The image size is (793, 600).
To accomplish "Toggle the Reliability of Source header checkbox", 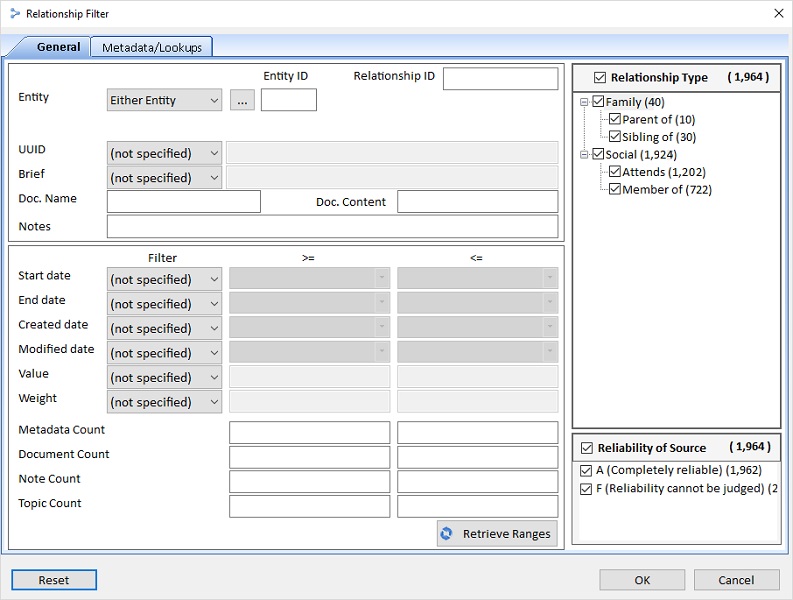I will [x=587, y=448].
